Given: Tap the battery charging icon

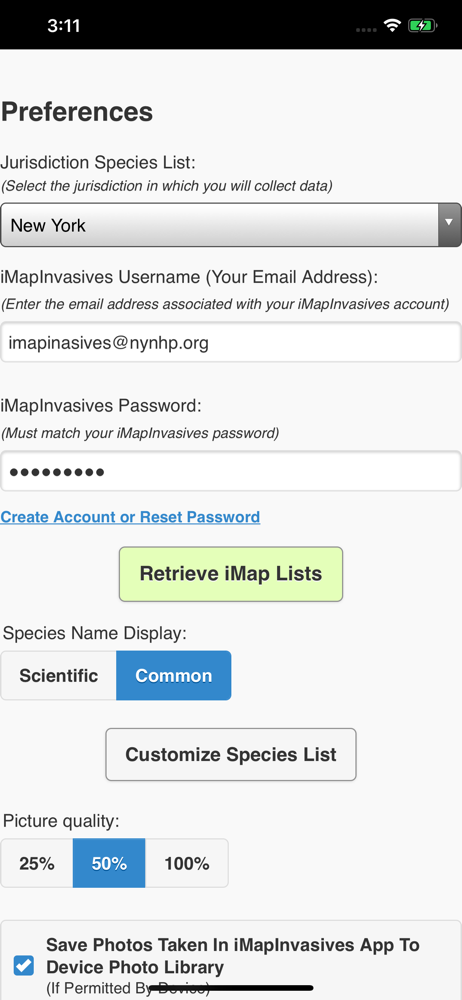Looking at the screenshot, I should [x=422, y=26].
